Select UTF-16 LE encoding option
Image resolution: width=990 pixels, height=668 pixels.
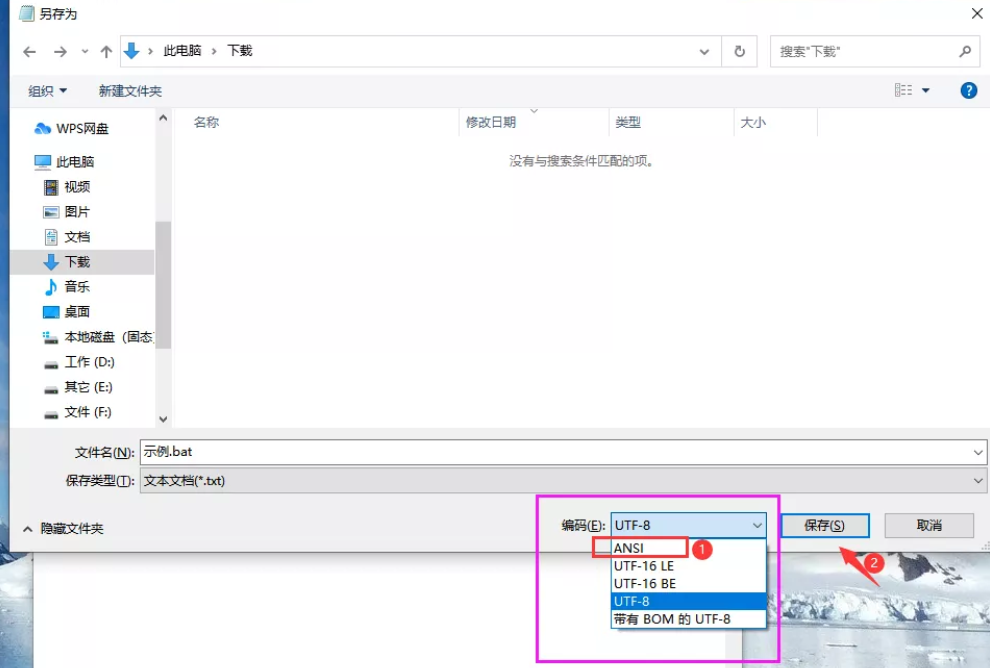pos(644,566)
